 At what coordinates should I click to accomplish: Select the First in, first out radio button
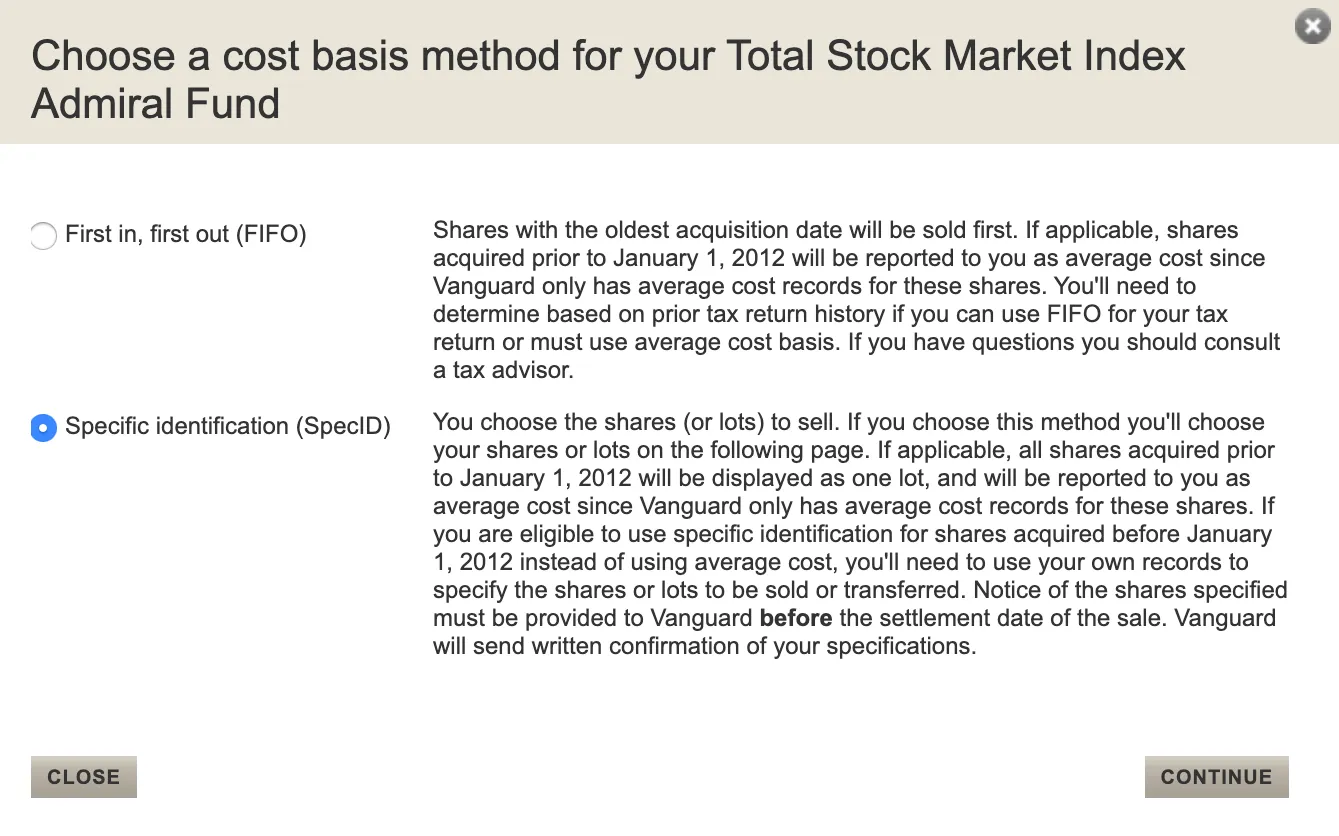43,236
